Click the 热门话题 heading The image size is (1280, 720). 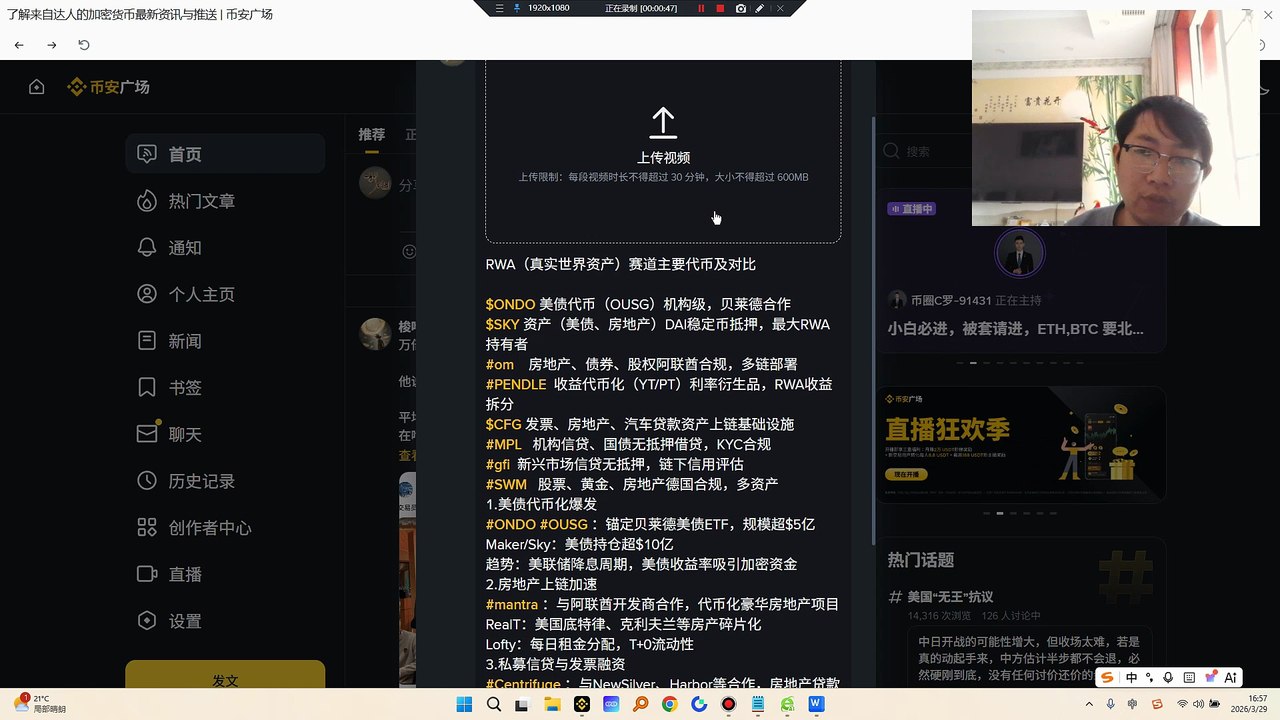tap(921, 560)
